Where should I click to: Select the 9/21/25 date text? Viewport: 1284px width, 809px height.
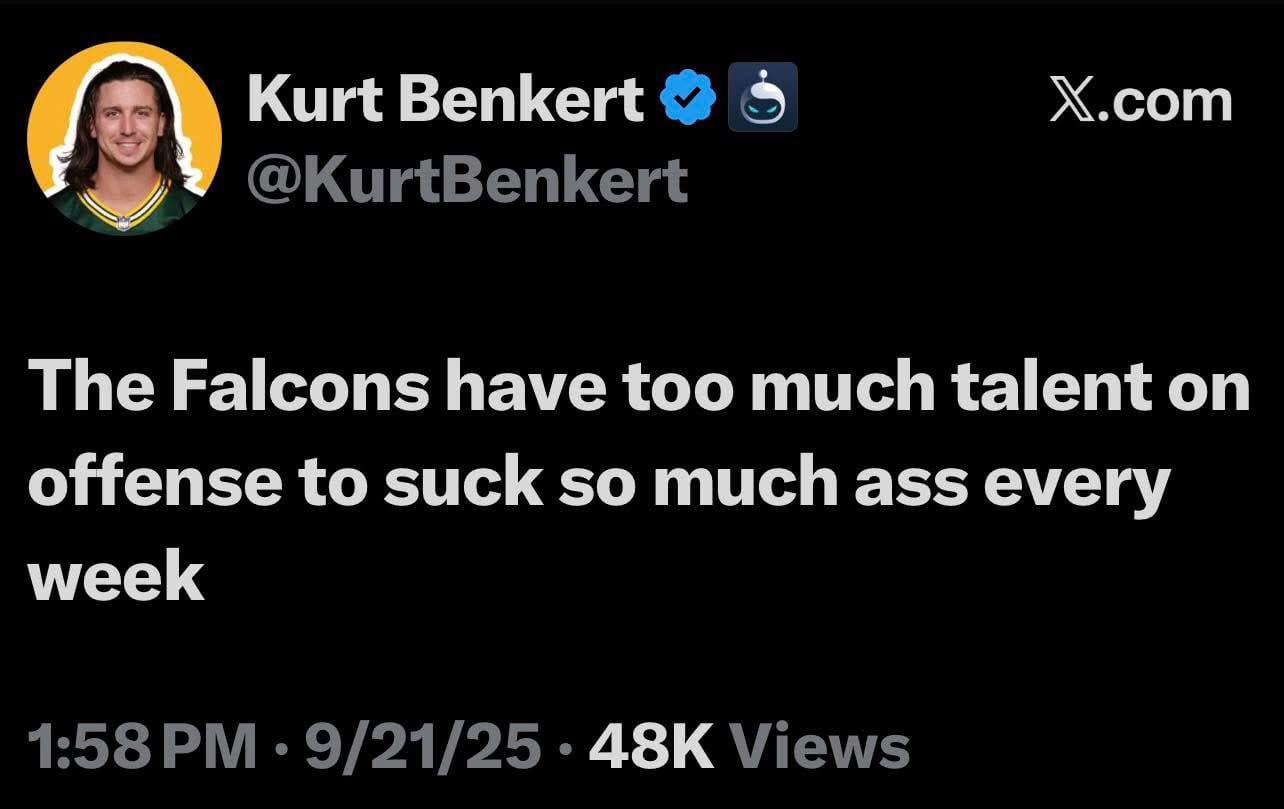420,745
